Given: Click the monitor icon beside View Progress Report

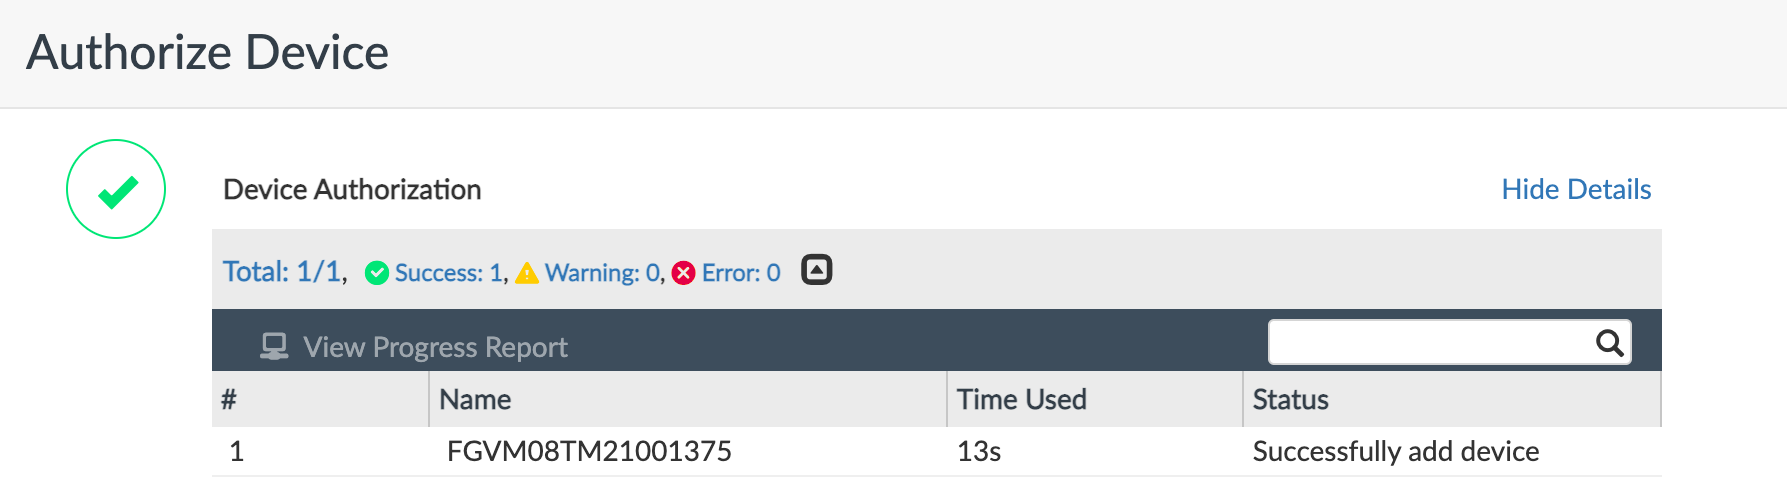Looking at the screenshot, I should (274, 346).
